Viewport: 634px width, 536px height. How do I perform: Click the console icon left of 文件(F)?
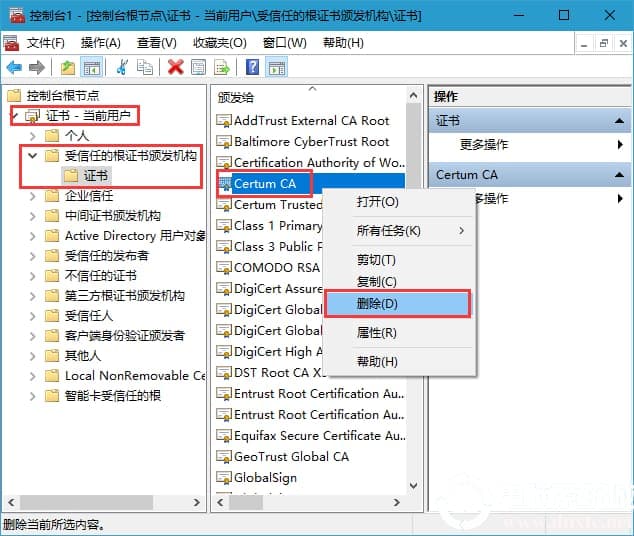(x=11, y=43)
